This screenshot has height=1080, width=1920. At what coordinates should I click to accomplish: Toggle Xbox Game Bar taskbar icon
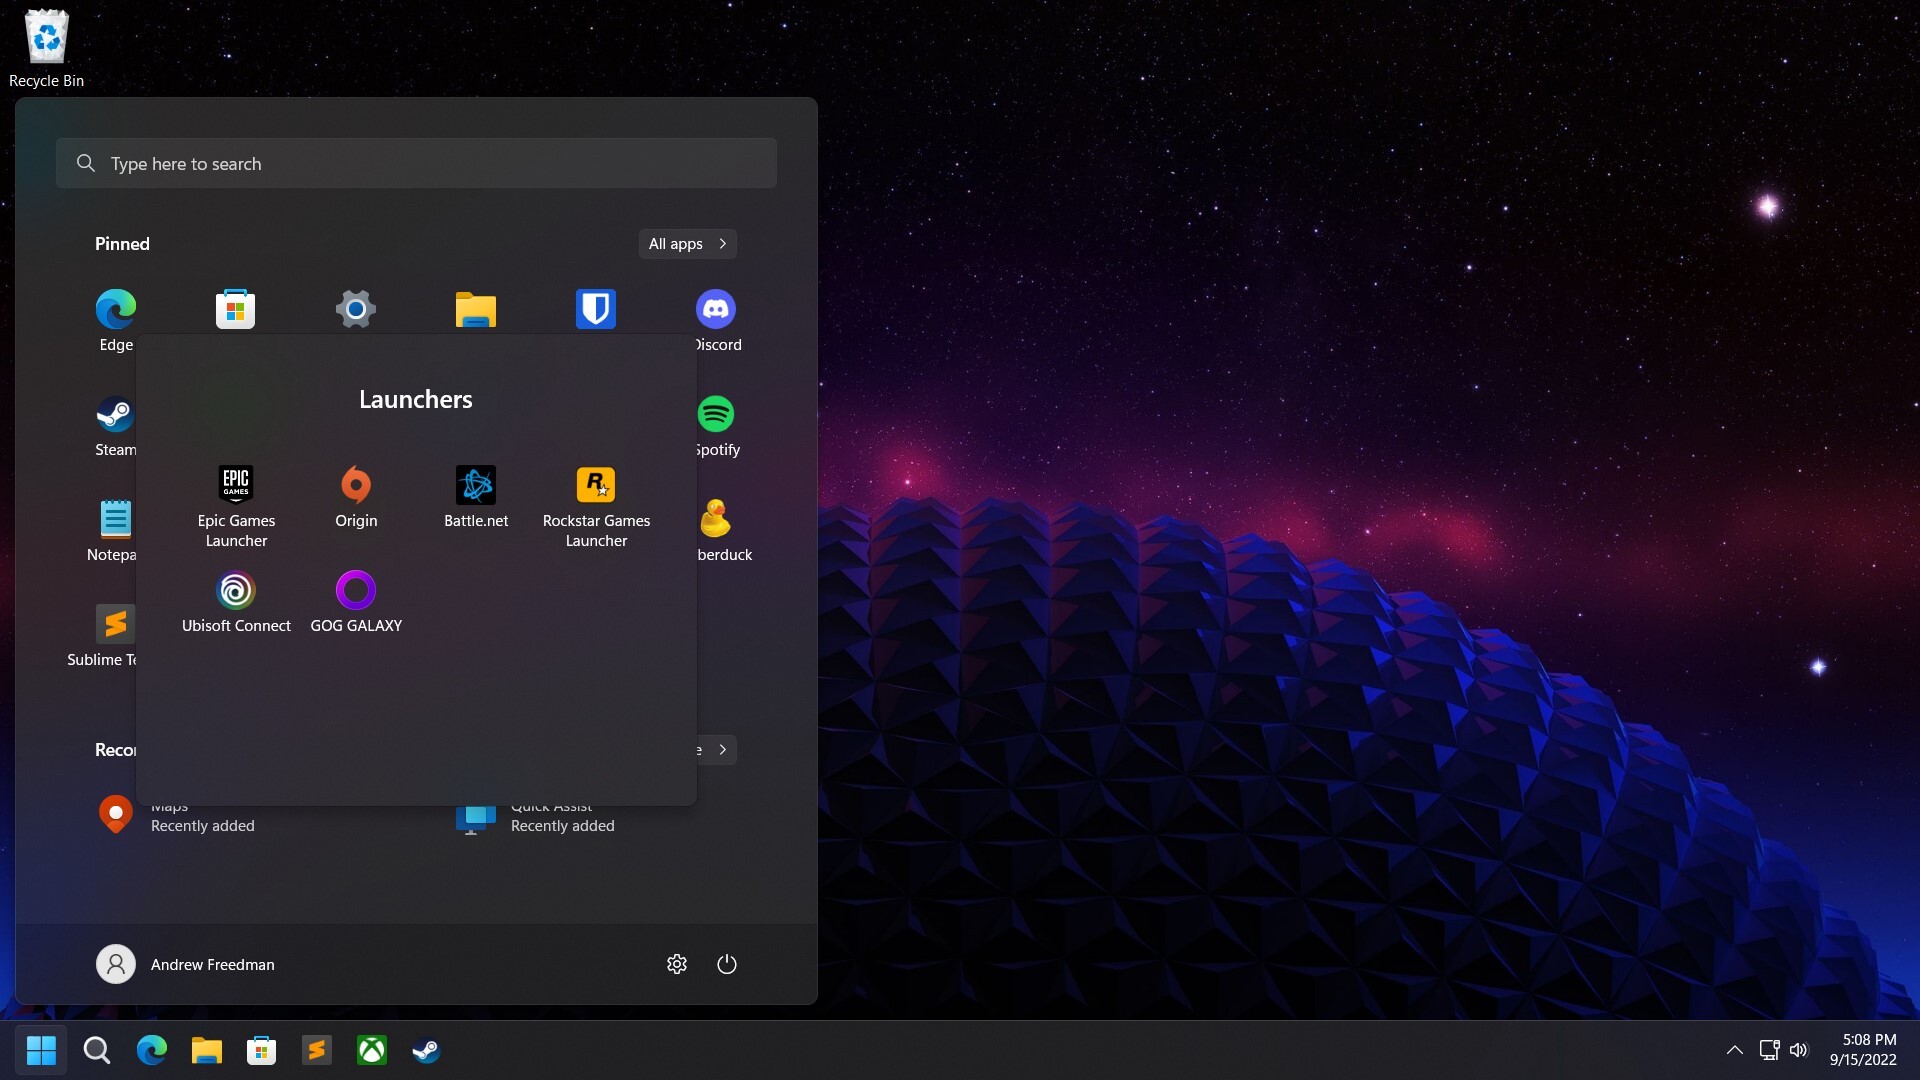tap(372, 1050)
